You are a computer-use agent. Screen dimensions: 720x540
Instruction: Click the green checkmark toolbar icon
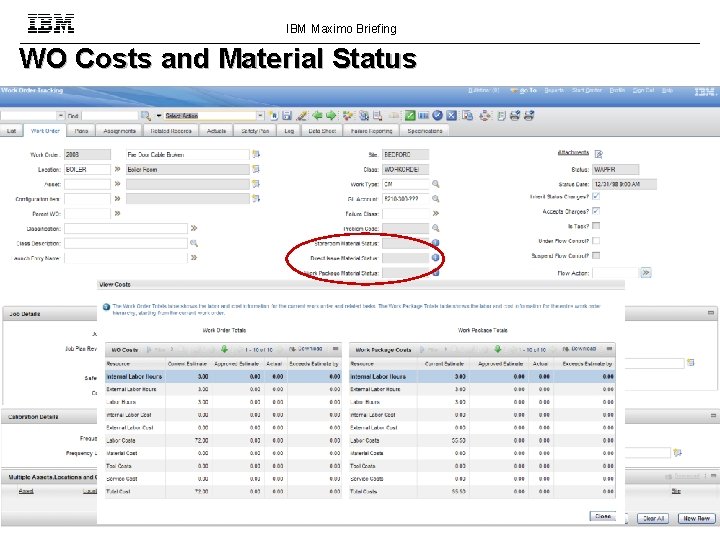point(410,116)
